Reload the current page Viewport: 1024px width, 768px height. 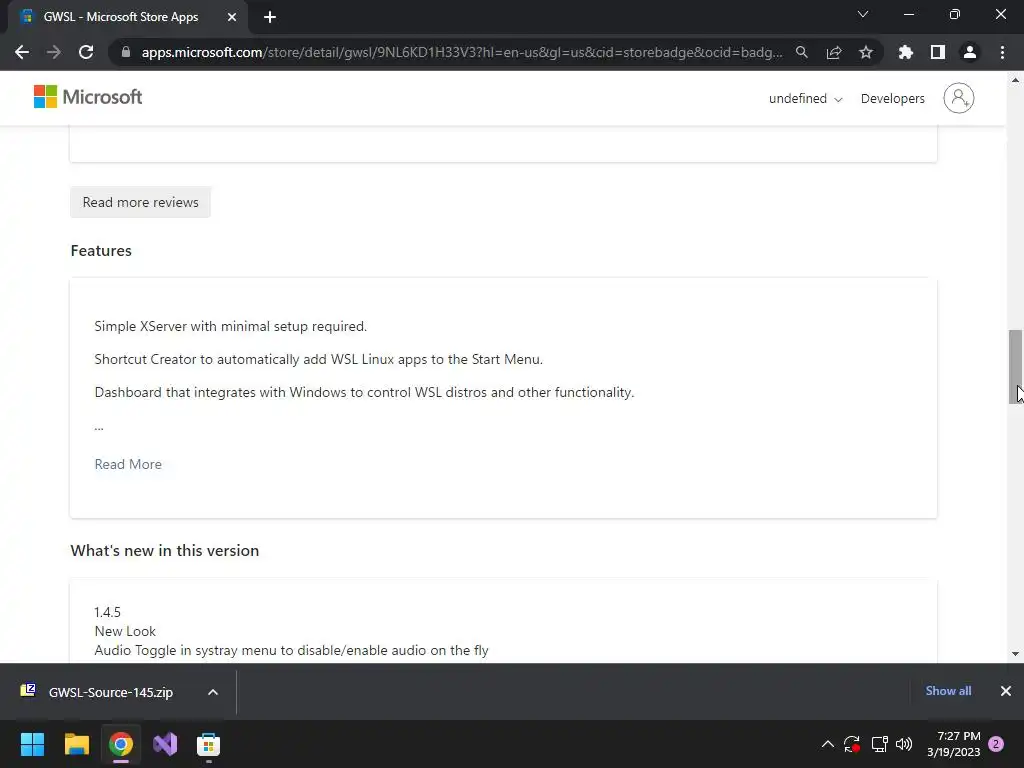click(x=86, y=52)
